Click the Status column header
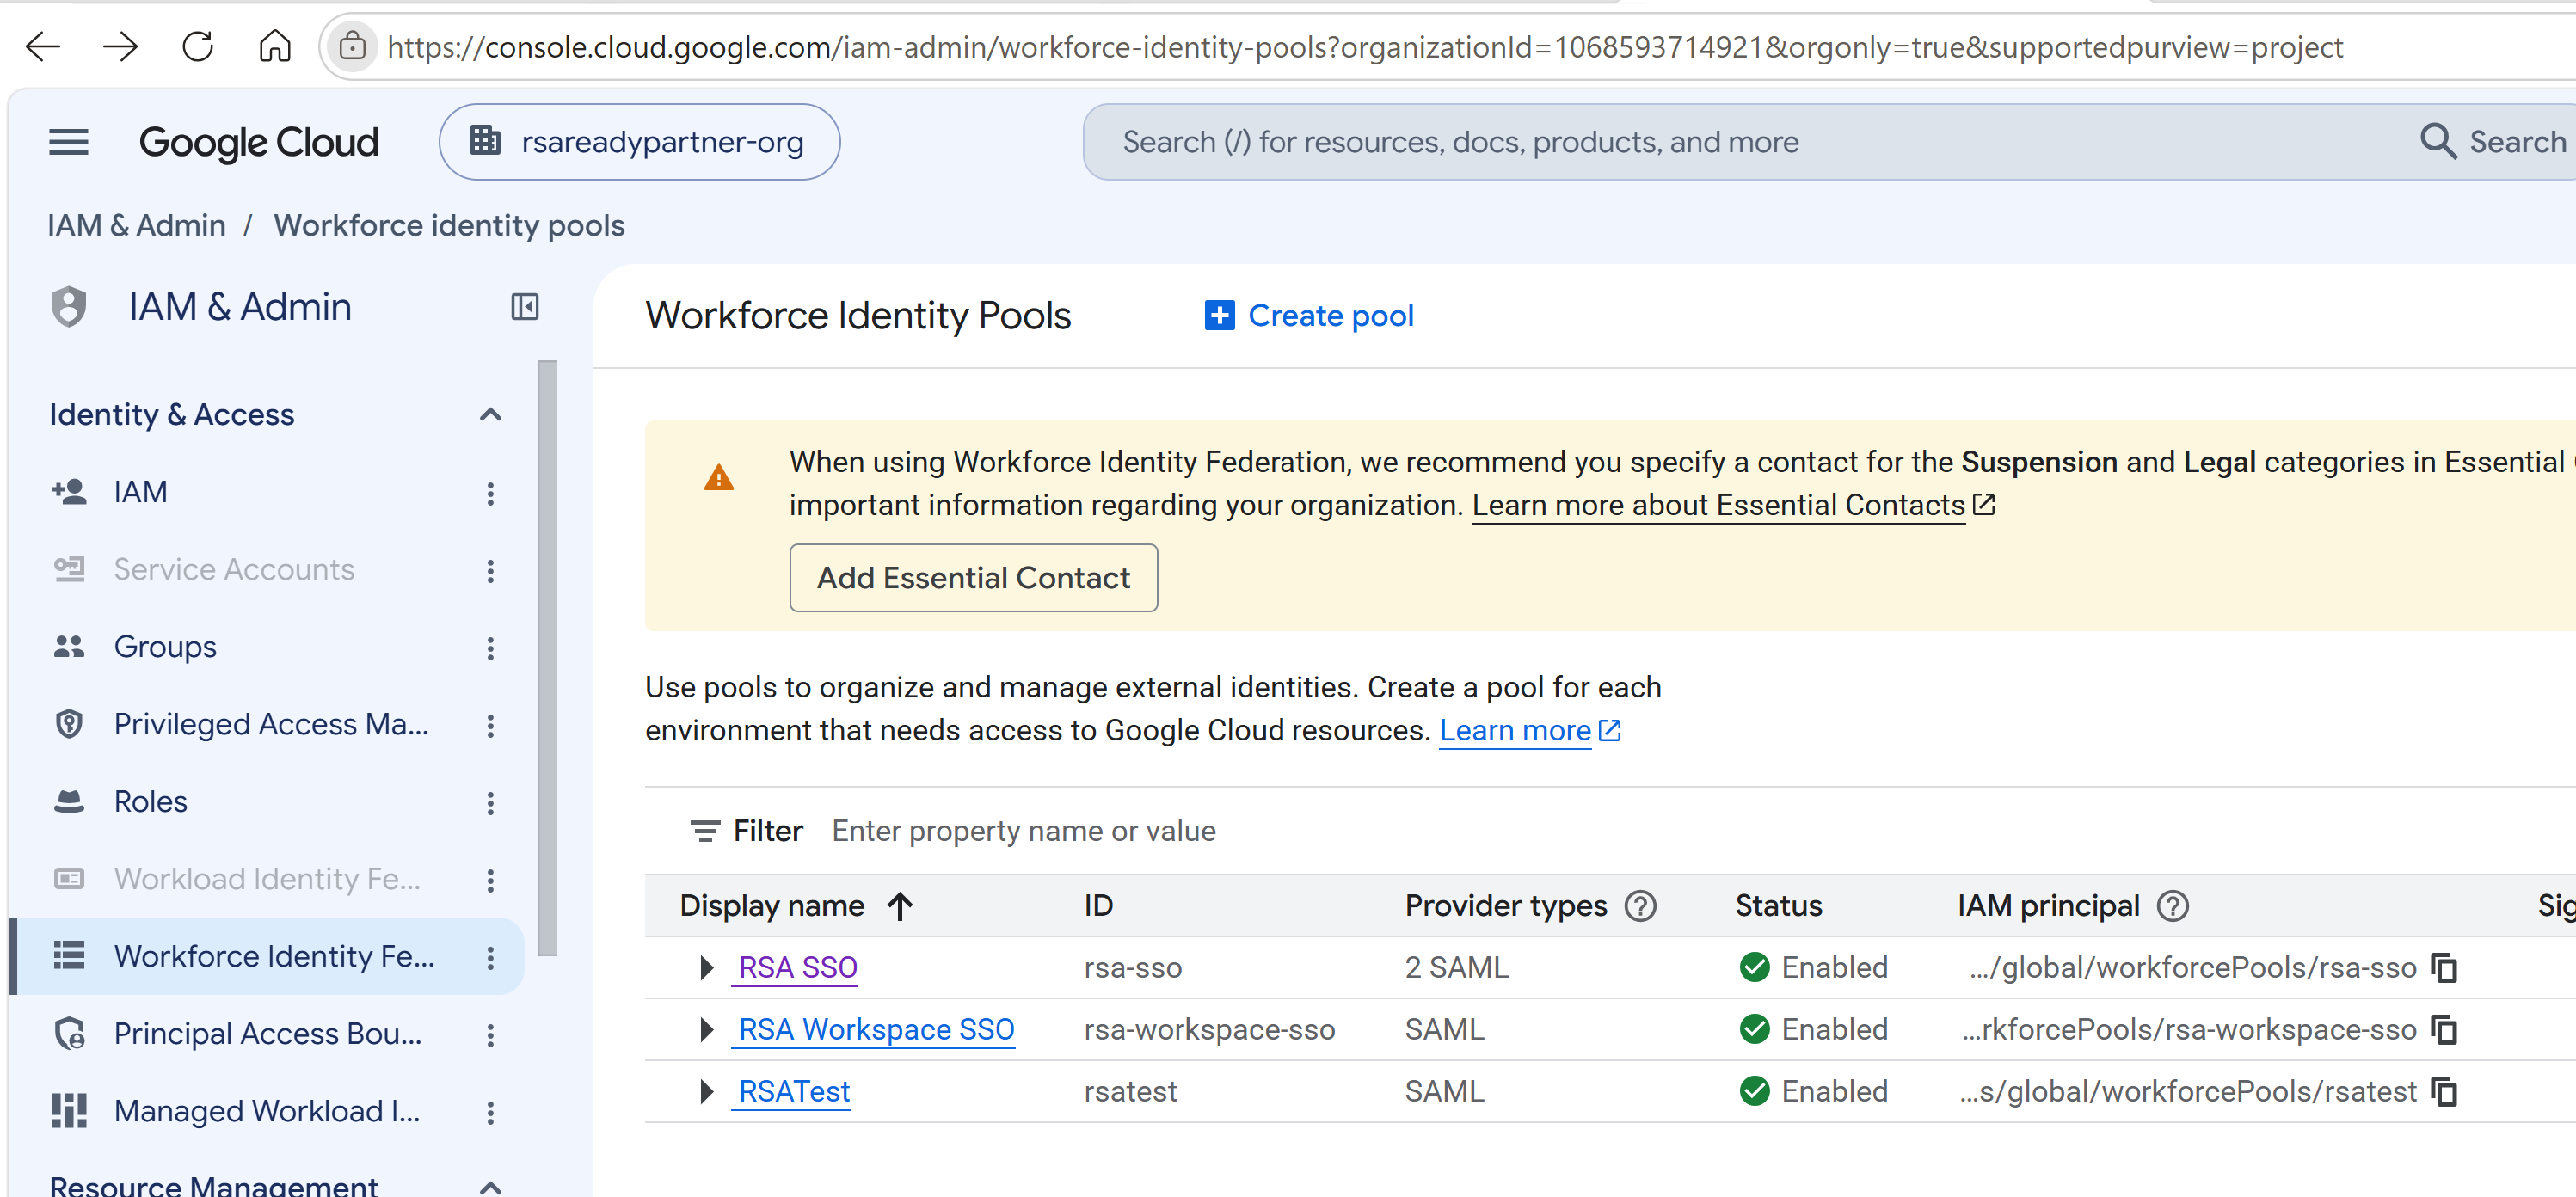Screen dimensions: 2576x1197 click(x=1778, y=906)
